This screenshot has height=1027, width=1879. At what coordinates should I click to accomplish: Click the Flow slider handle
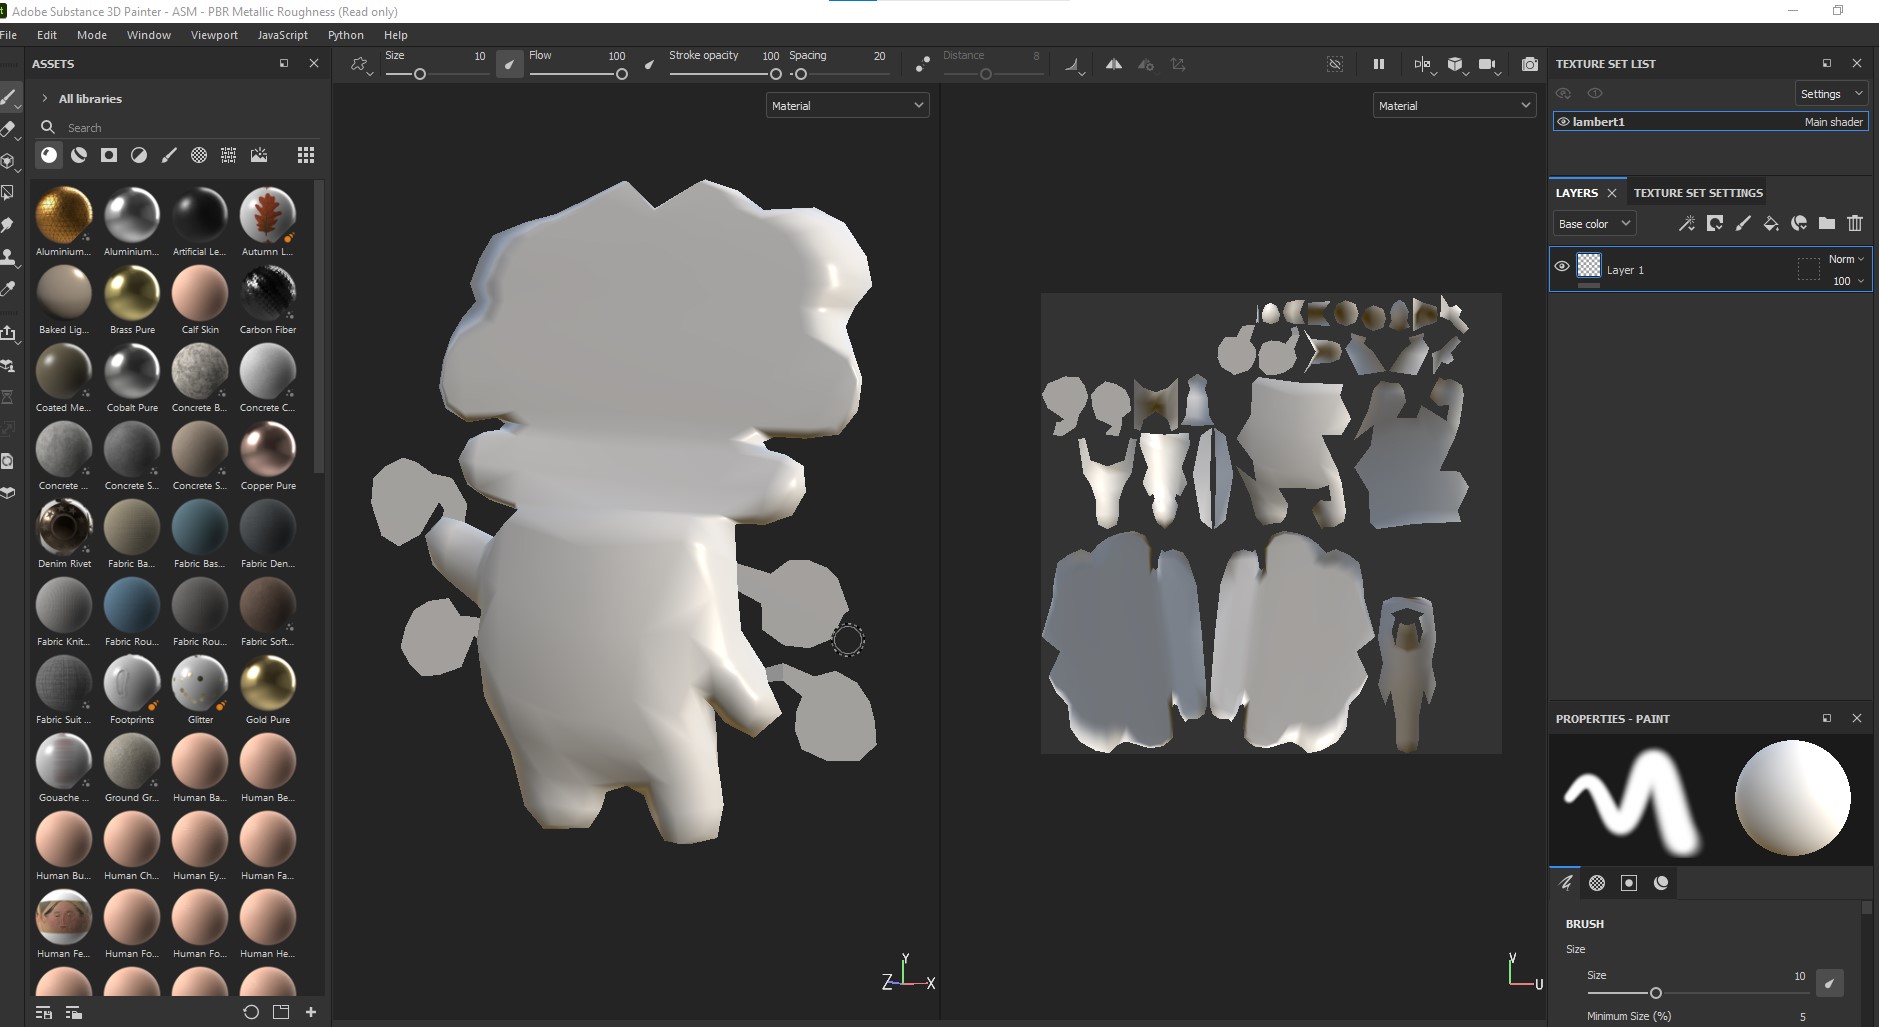point(621,74)
